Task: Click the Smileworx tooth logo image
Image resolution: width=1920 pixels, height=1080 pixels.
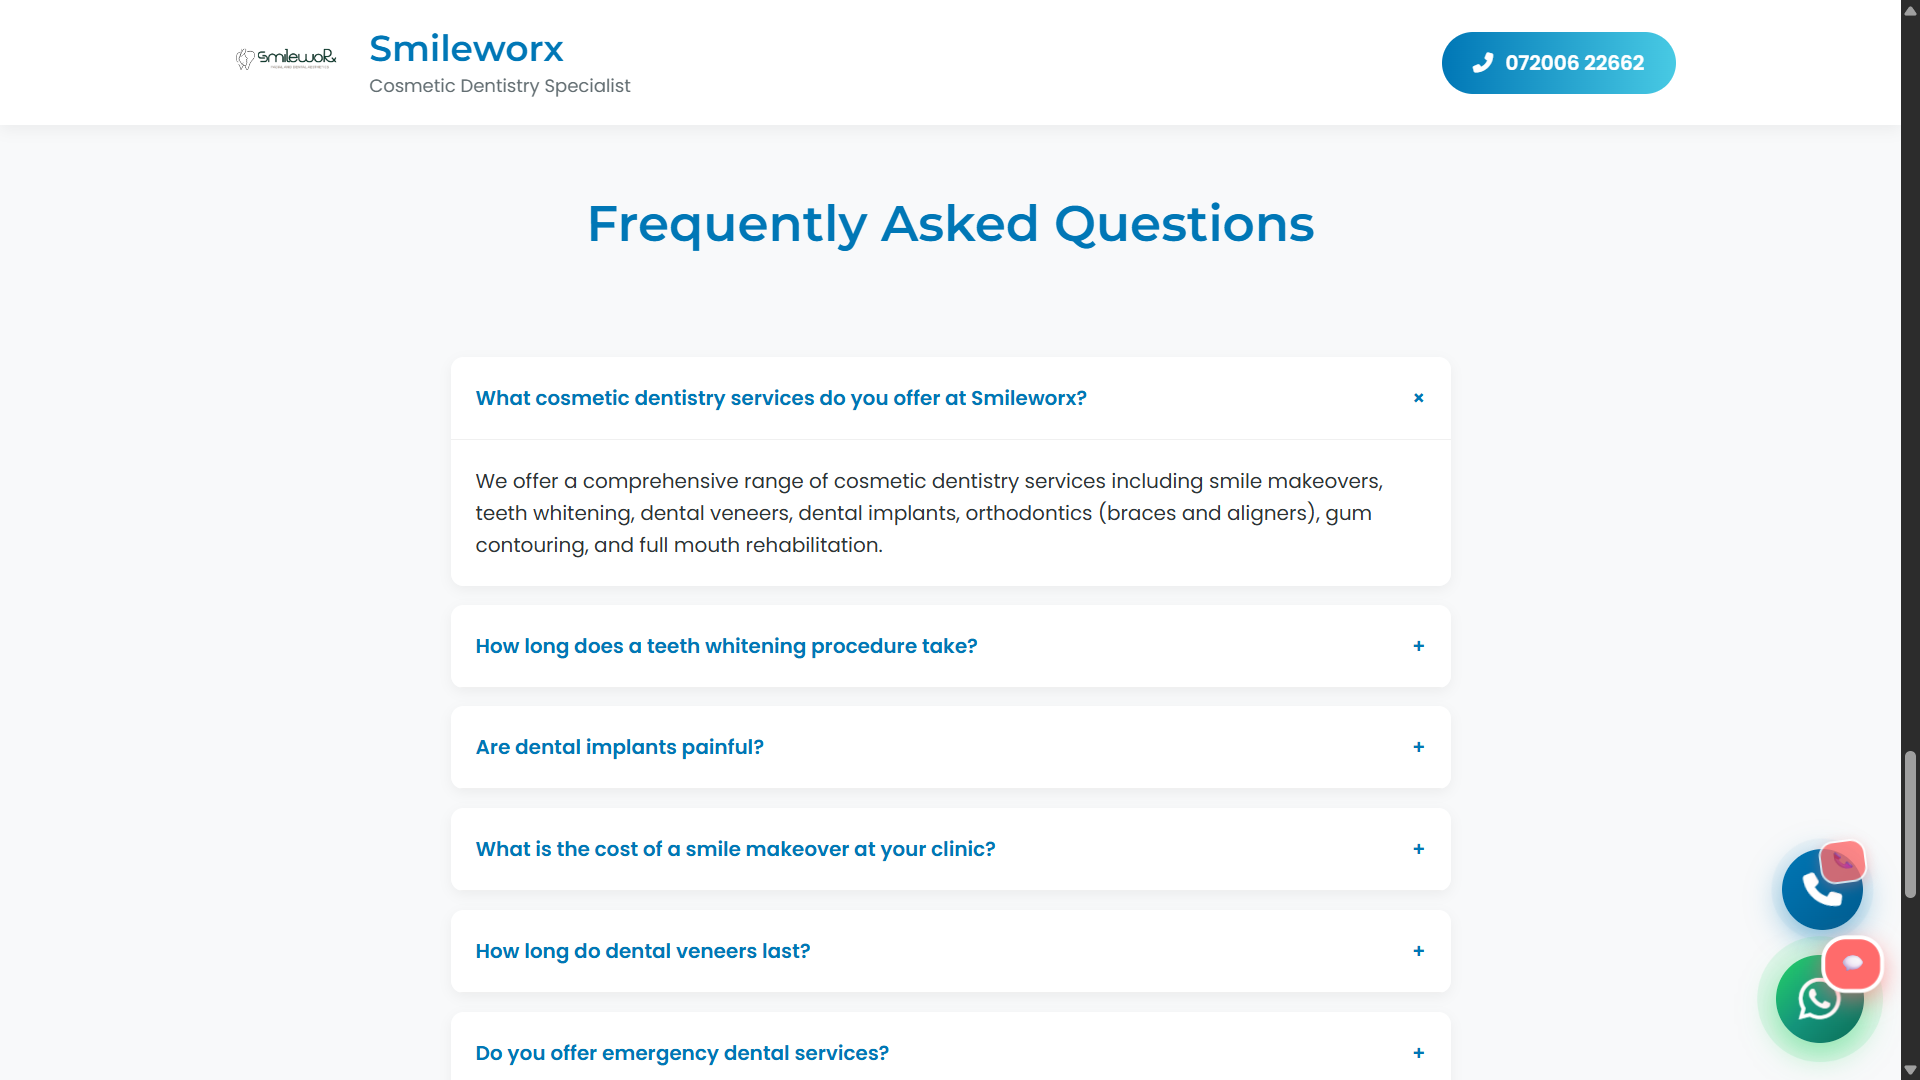Action: (x=286, y=59)
